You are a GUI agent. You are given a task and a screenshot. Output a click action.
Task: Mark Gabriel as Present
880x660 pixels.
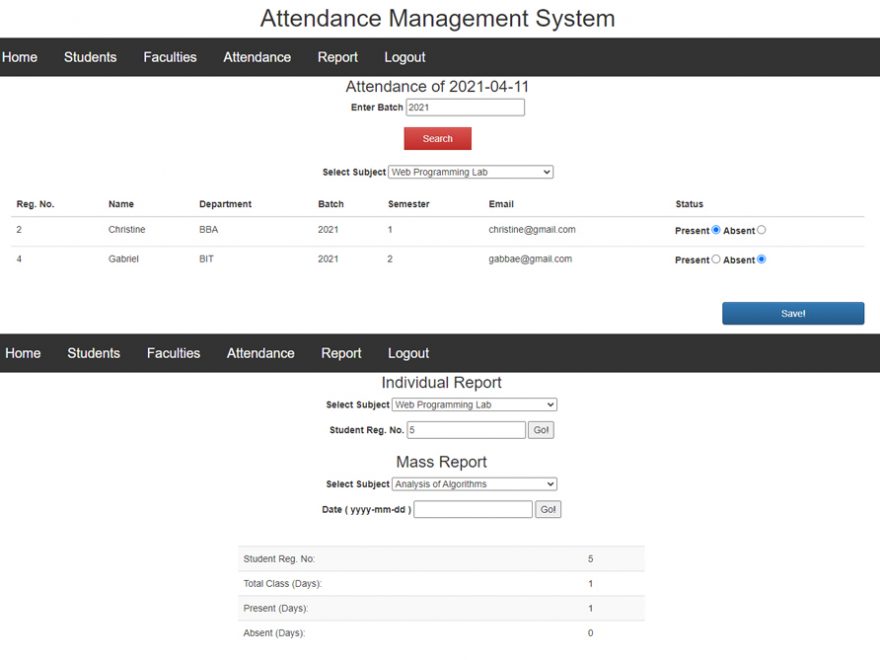click(714, 259)
